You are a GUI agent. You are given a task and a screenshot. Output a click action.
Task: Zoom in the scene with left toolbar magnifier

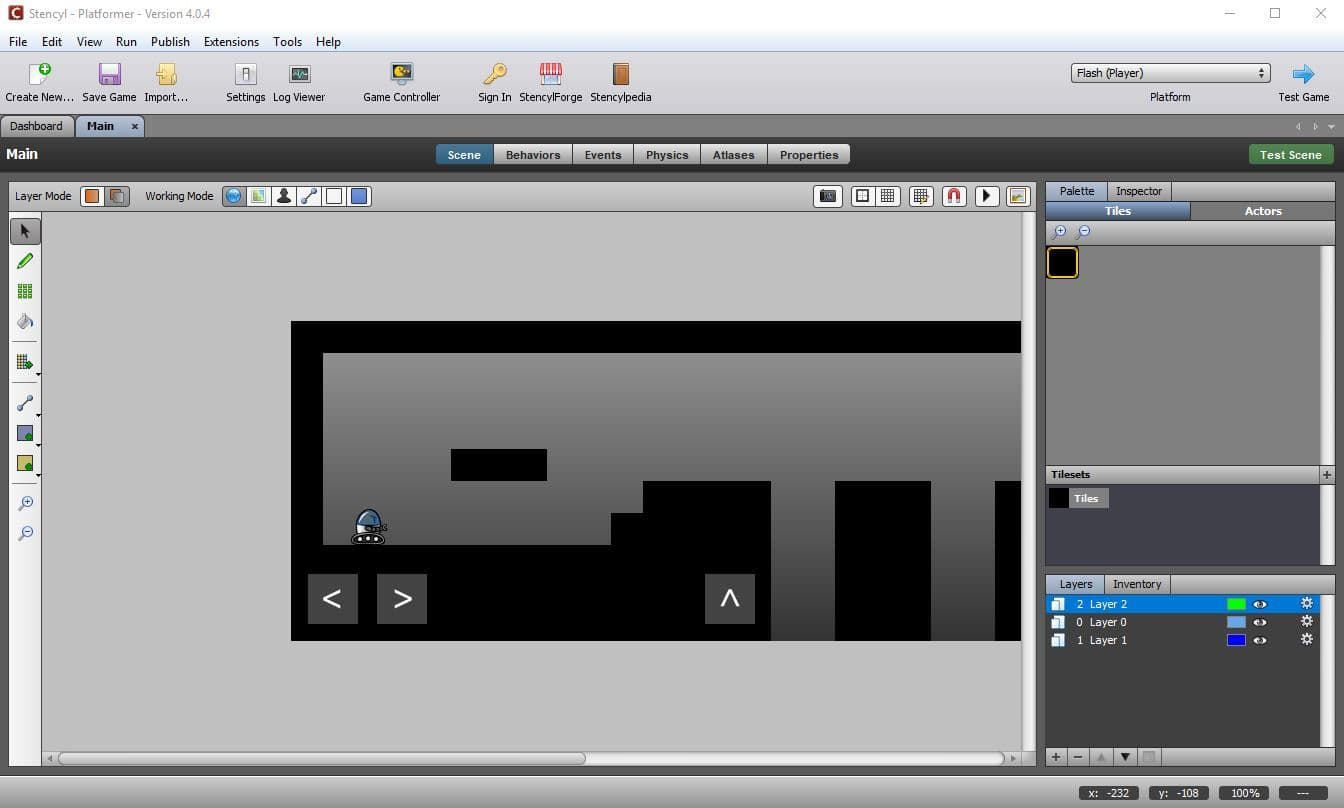coord(26,503)
